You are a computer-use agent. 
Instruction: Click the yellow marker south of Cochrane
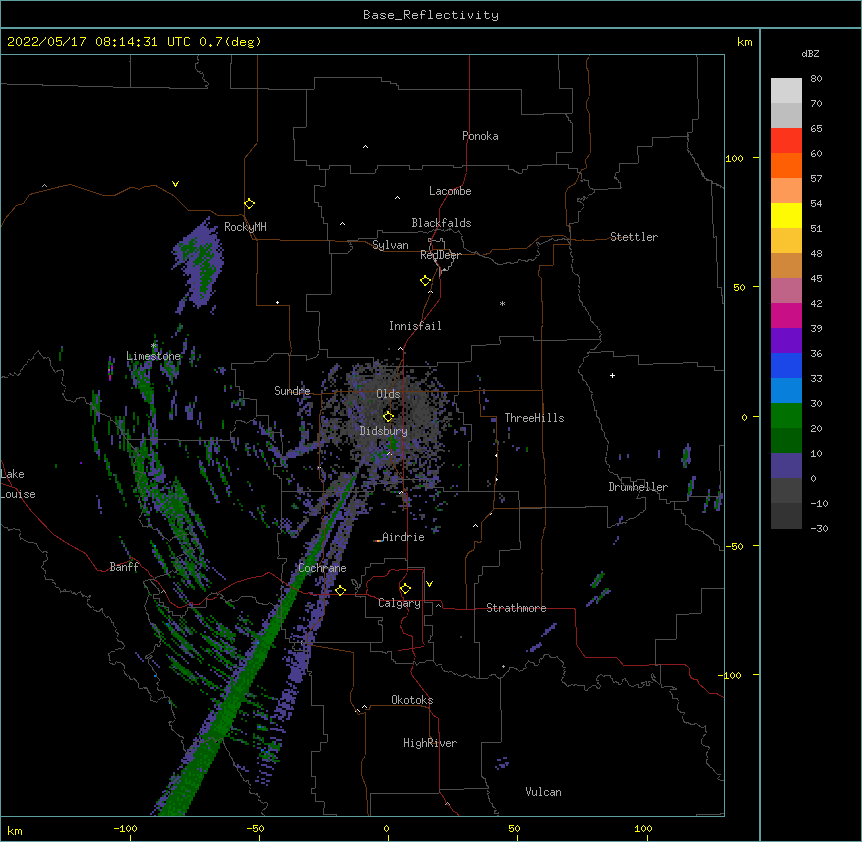(x=340, y=590)
